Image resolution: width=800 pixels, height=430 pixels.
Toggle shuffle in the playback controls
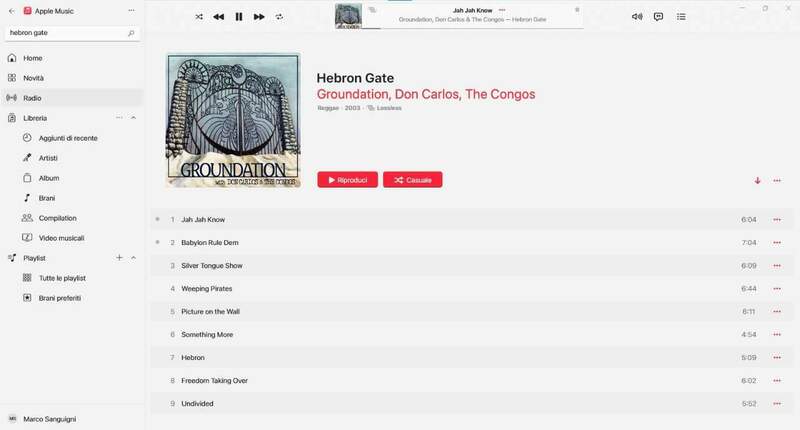(199, 17)
